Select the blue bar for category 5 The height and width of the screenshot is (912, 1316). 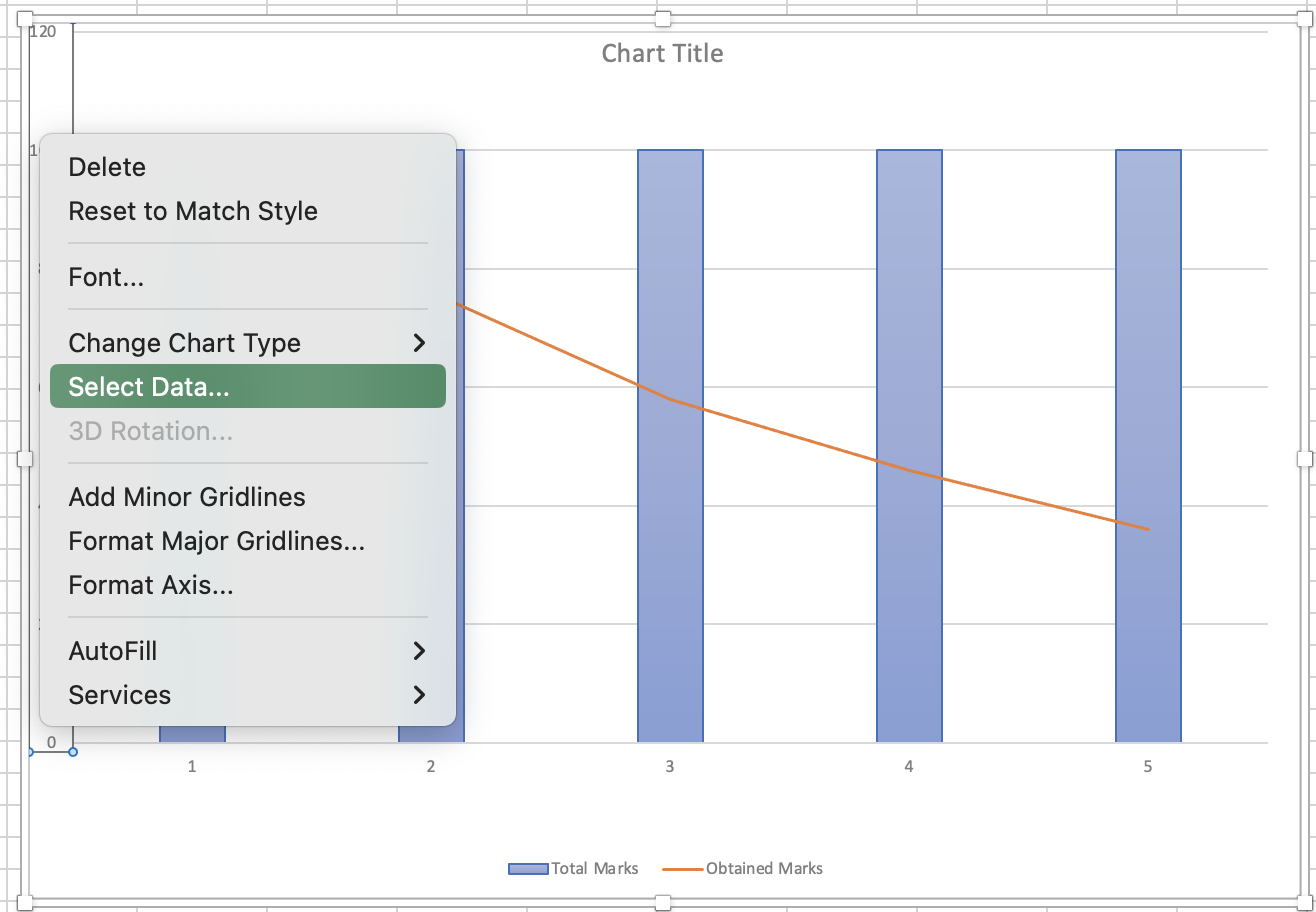pos(1148,446)
